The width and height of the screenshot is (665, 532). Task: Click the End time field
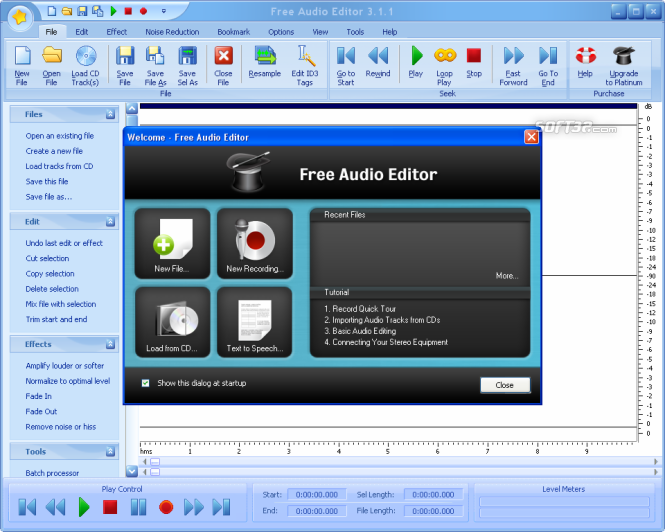coord(317,511)
